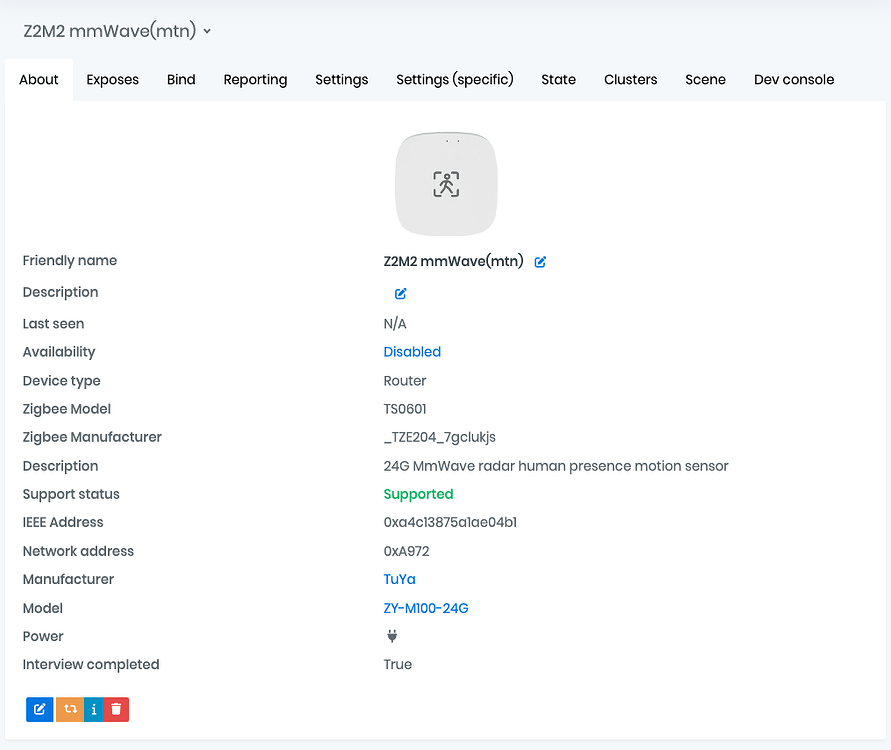891x750 pixels.
Task: Click the edit description pencil icon
Action: click(x=401, y=294)
